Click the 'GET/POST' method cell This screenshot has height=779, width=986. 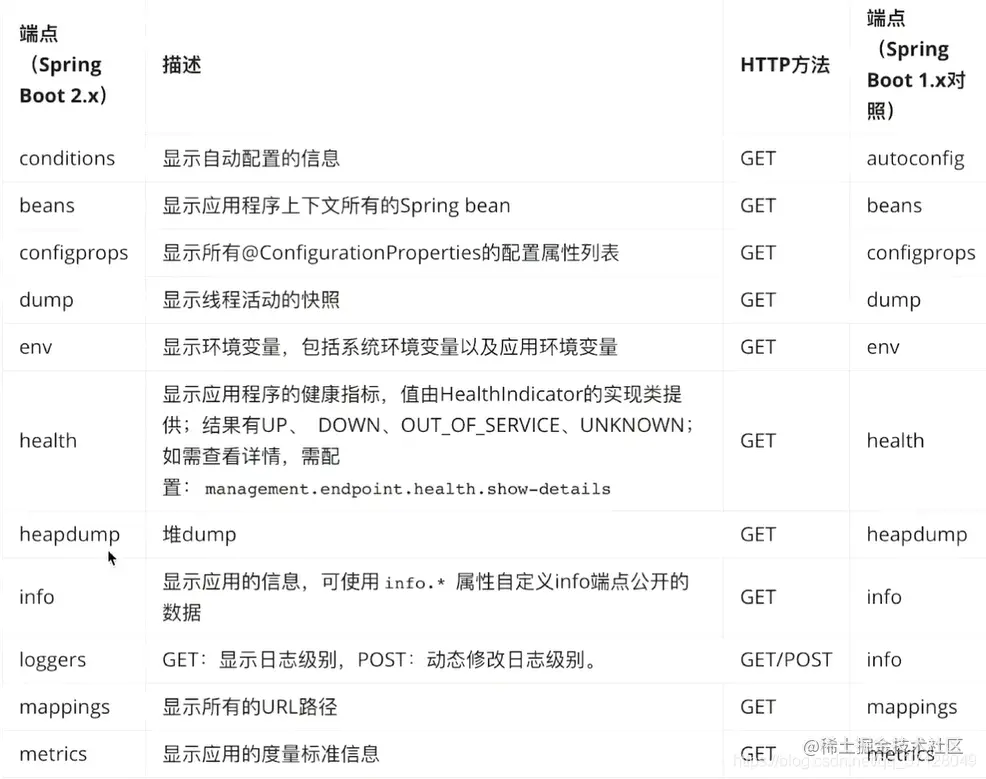coord(786,660)
